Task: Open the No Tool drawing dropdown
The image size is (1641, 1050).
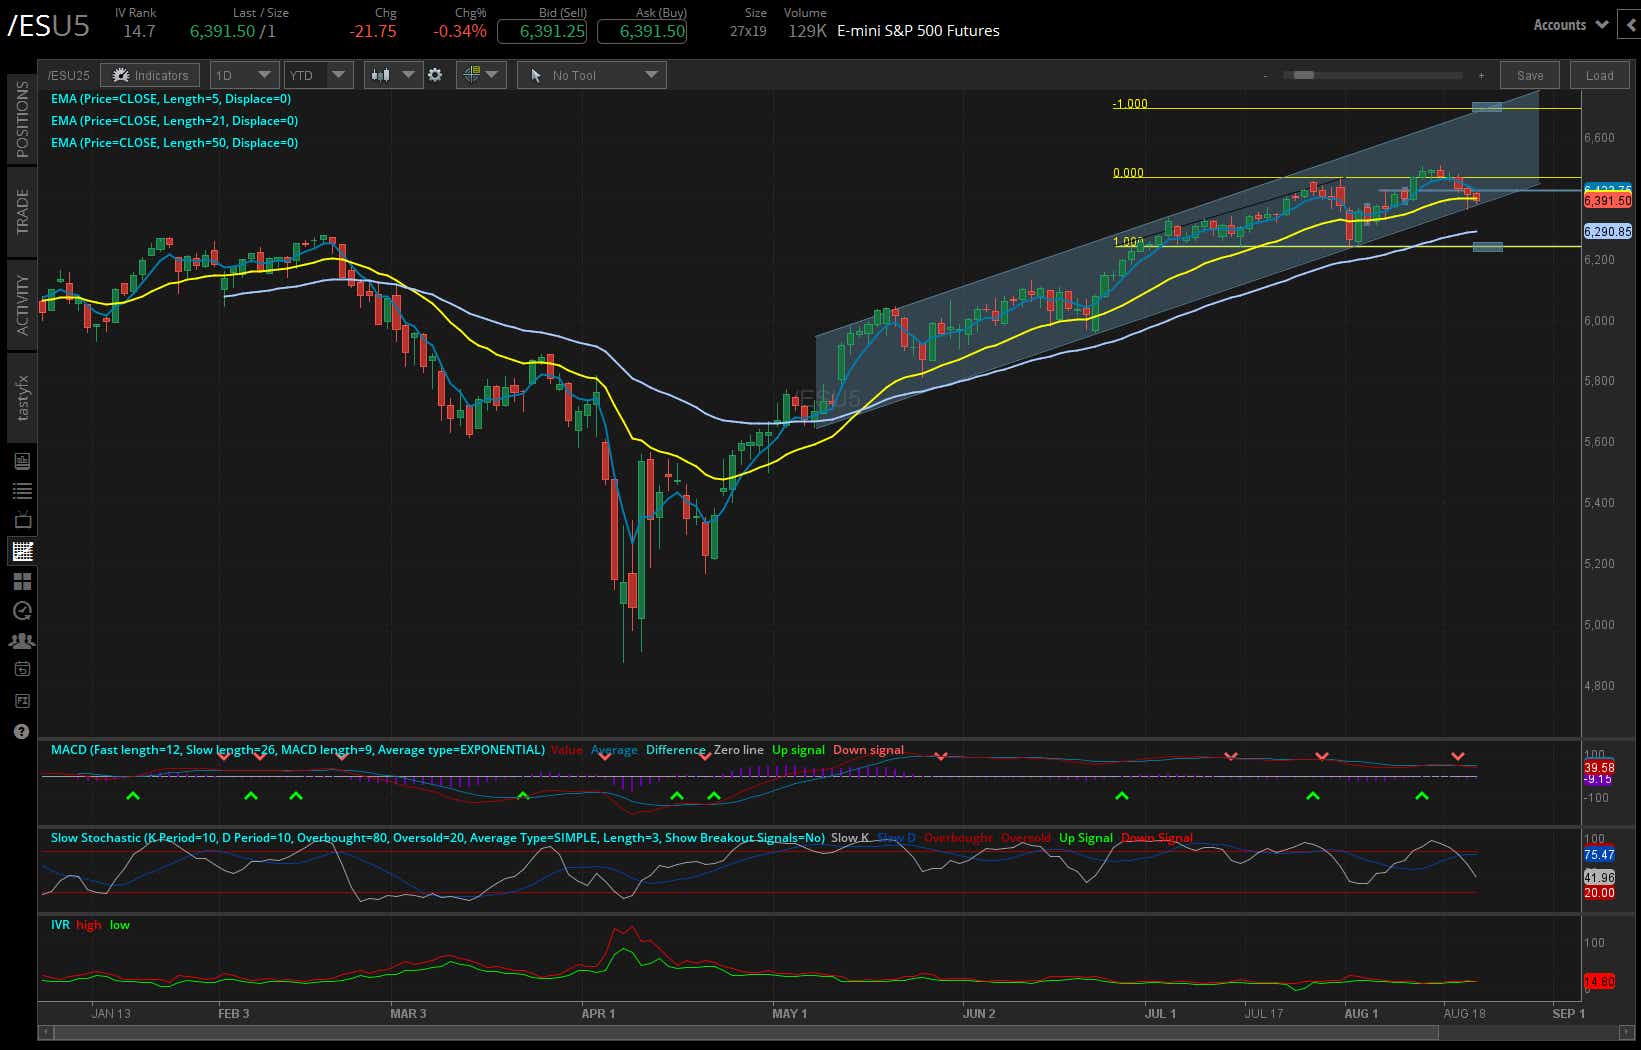Action: (591, 74)
